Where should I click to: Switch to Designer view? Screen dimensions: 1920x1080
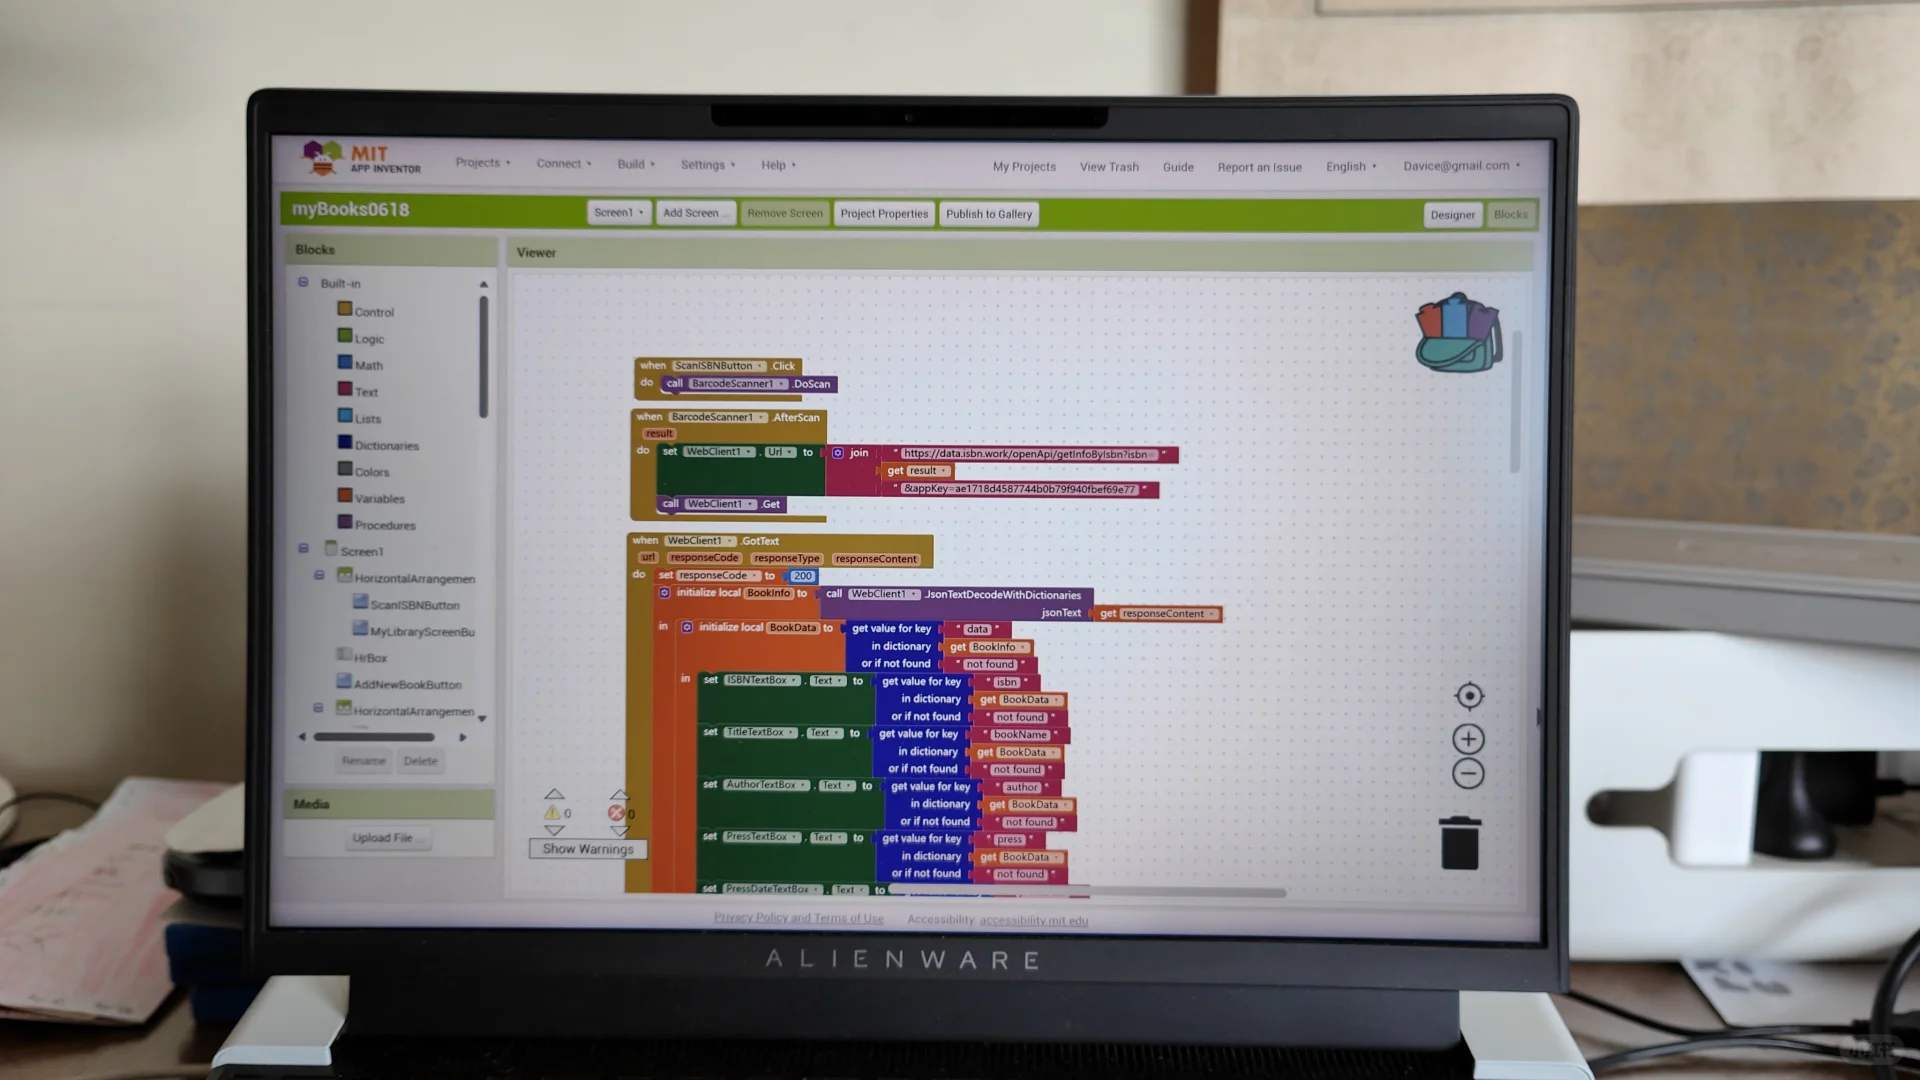click(x=1452, y=215)
